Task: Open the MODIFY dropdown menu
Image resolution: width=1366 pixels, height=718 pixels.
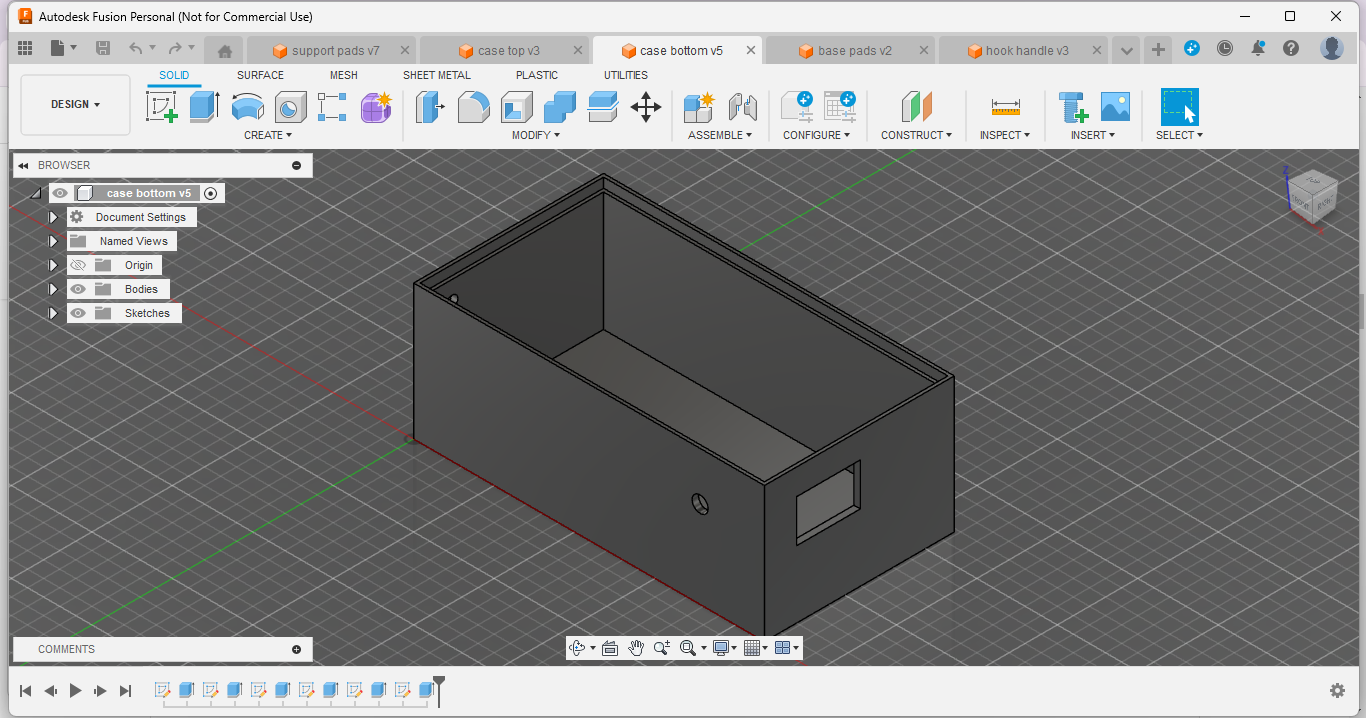Action: coord(535,135)
